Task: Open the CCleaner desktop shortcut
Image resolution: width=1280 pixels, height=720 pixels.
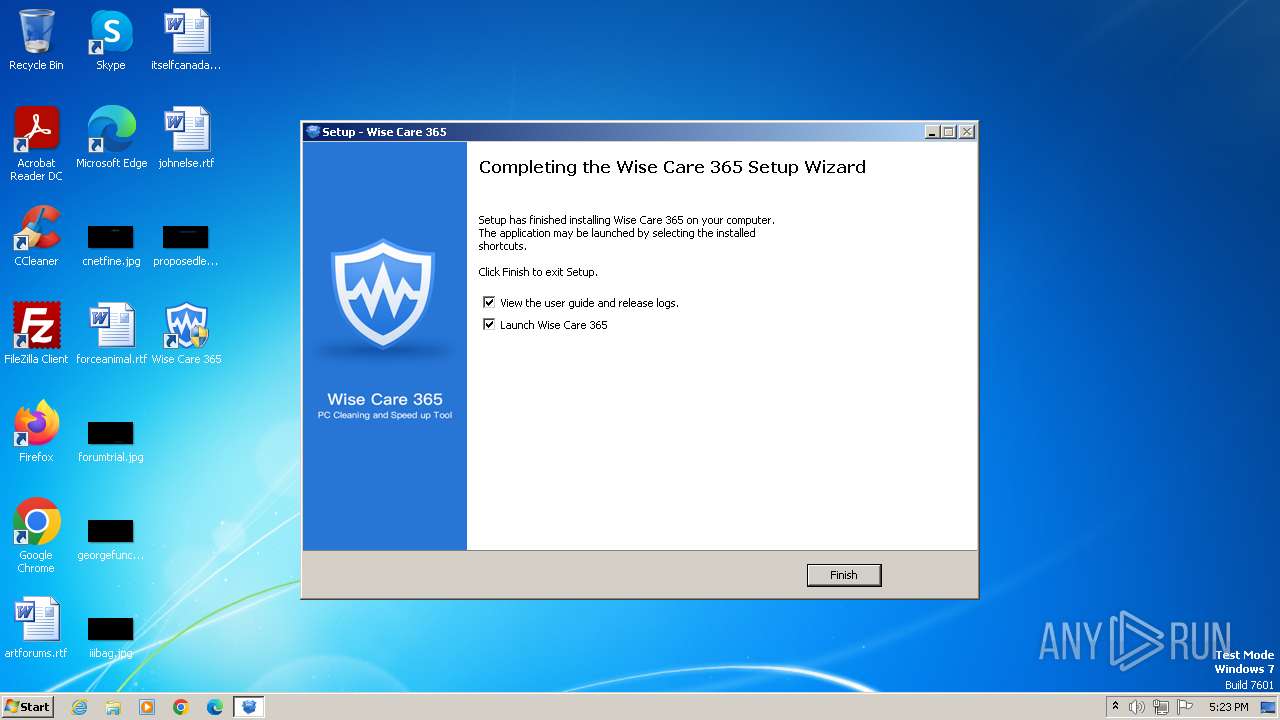Action: click(36, 236)
